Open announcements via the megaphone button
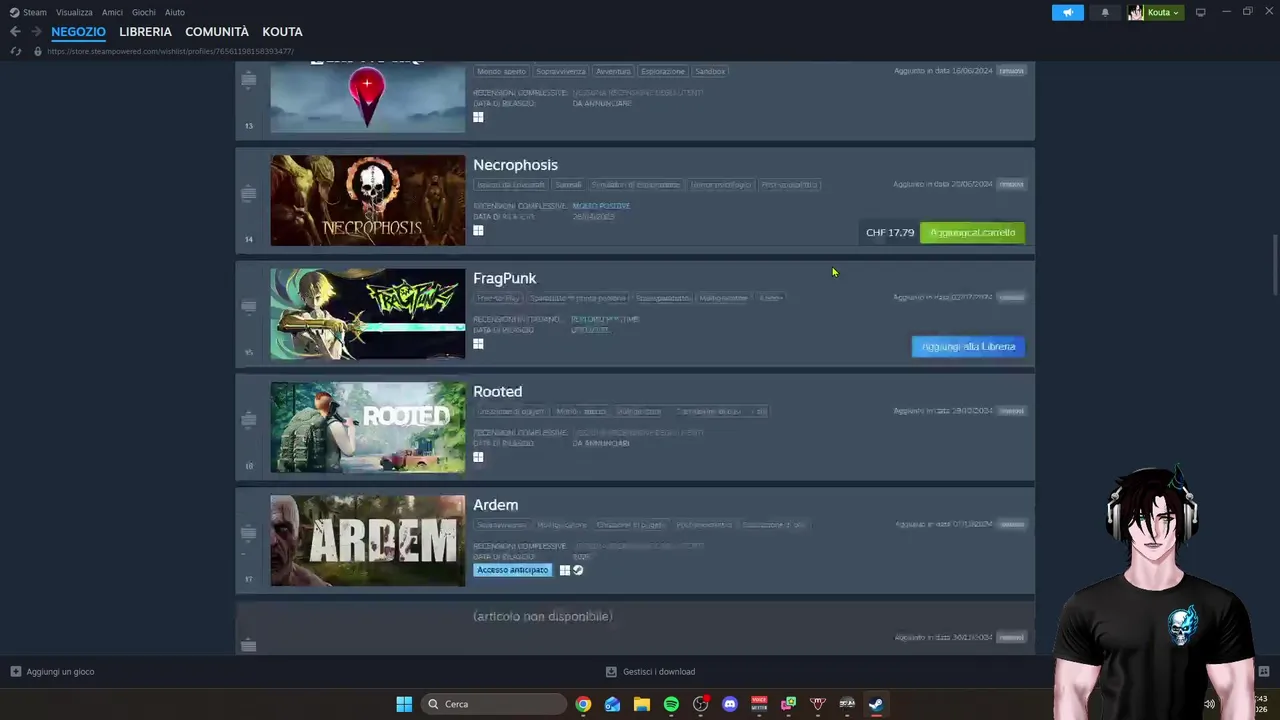The height and width of the screenshot is (720, 1280). pyautogui.click(x=1068, y=12)
